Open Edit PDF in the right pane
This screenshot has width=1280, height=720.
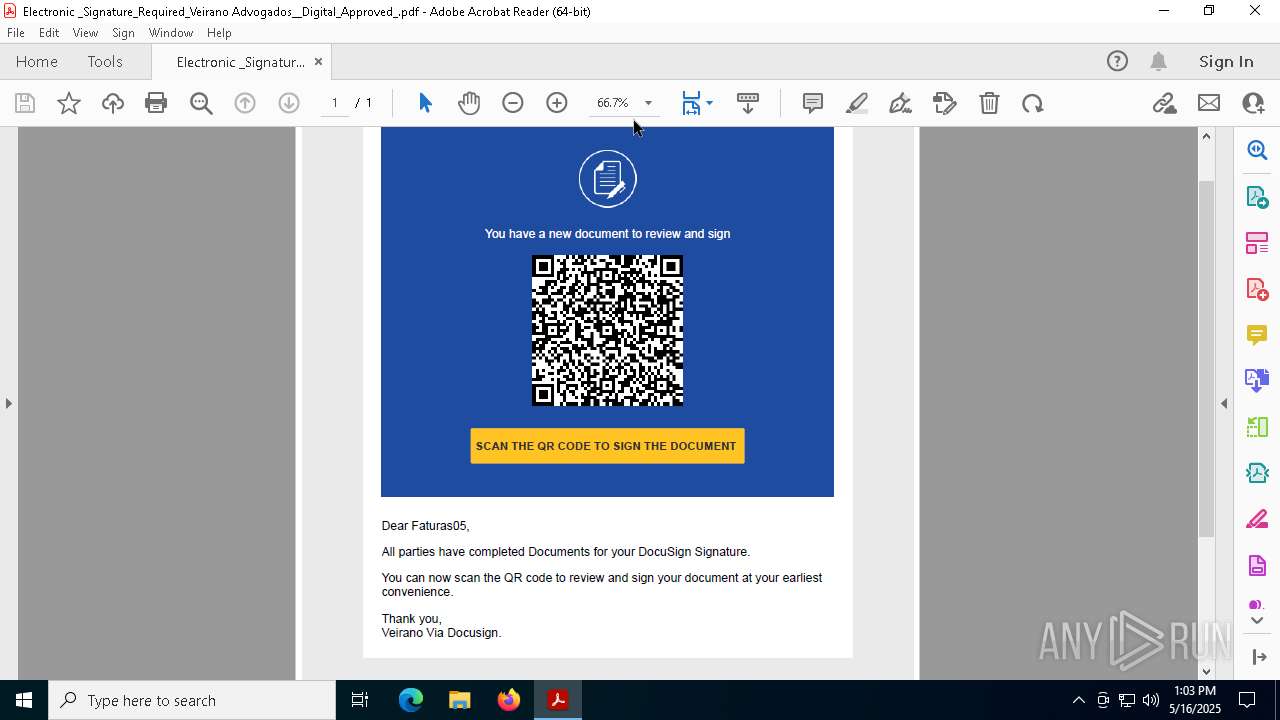pos(1257,242)
